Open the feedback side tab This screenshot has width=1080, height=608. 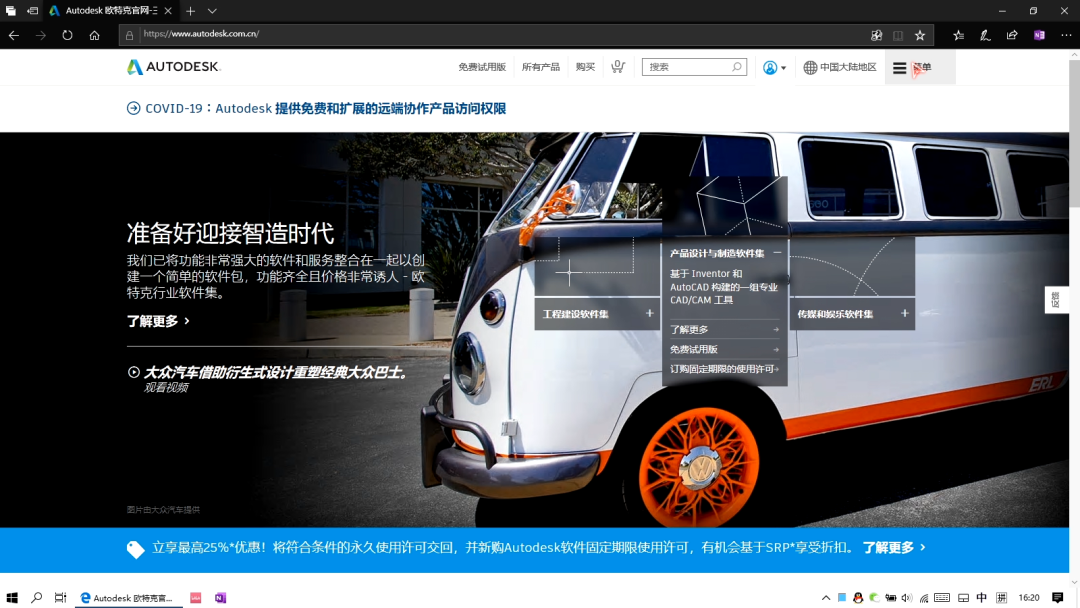pos(1056,300)
